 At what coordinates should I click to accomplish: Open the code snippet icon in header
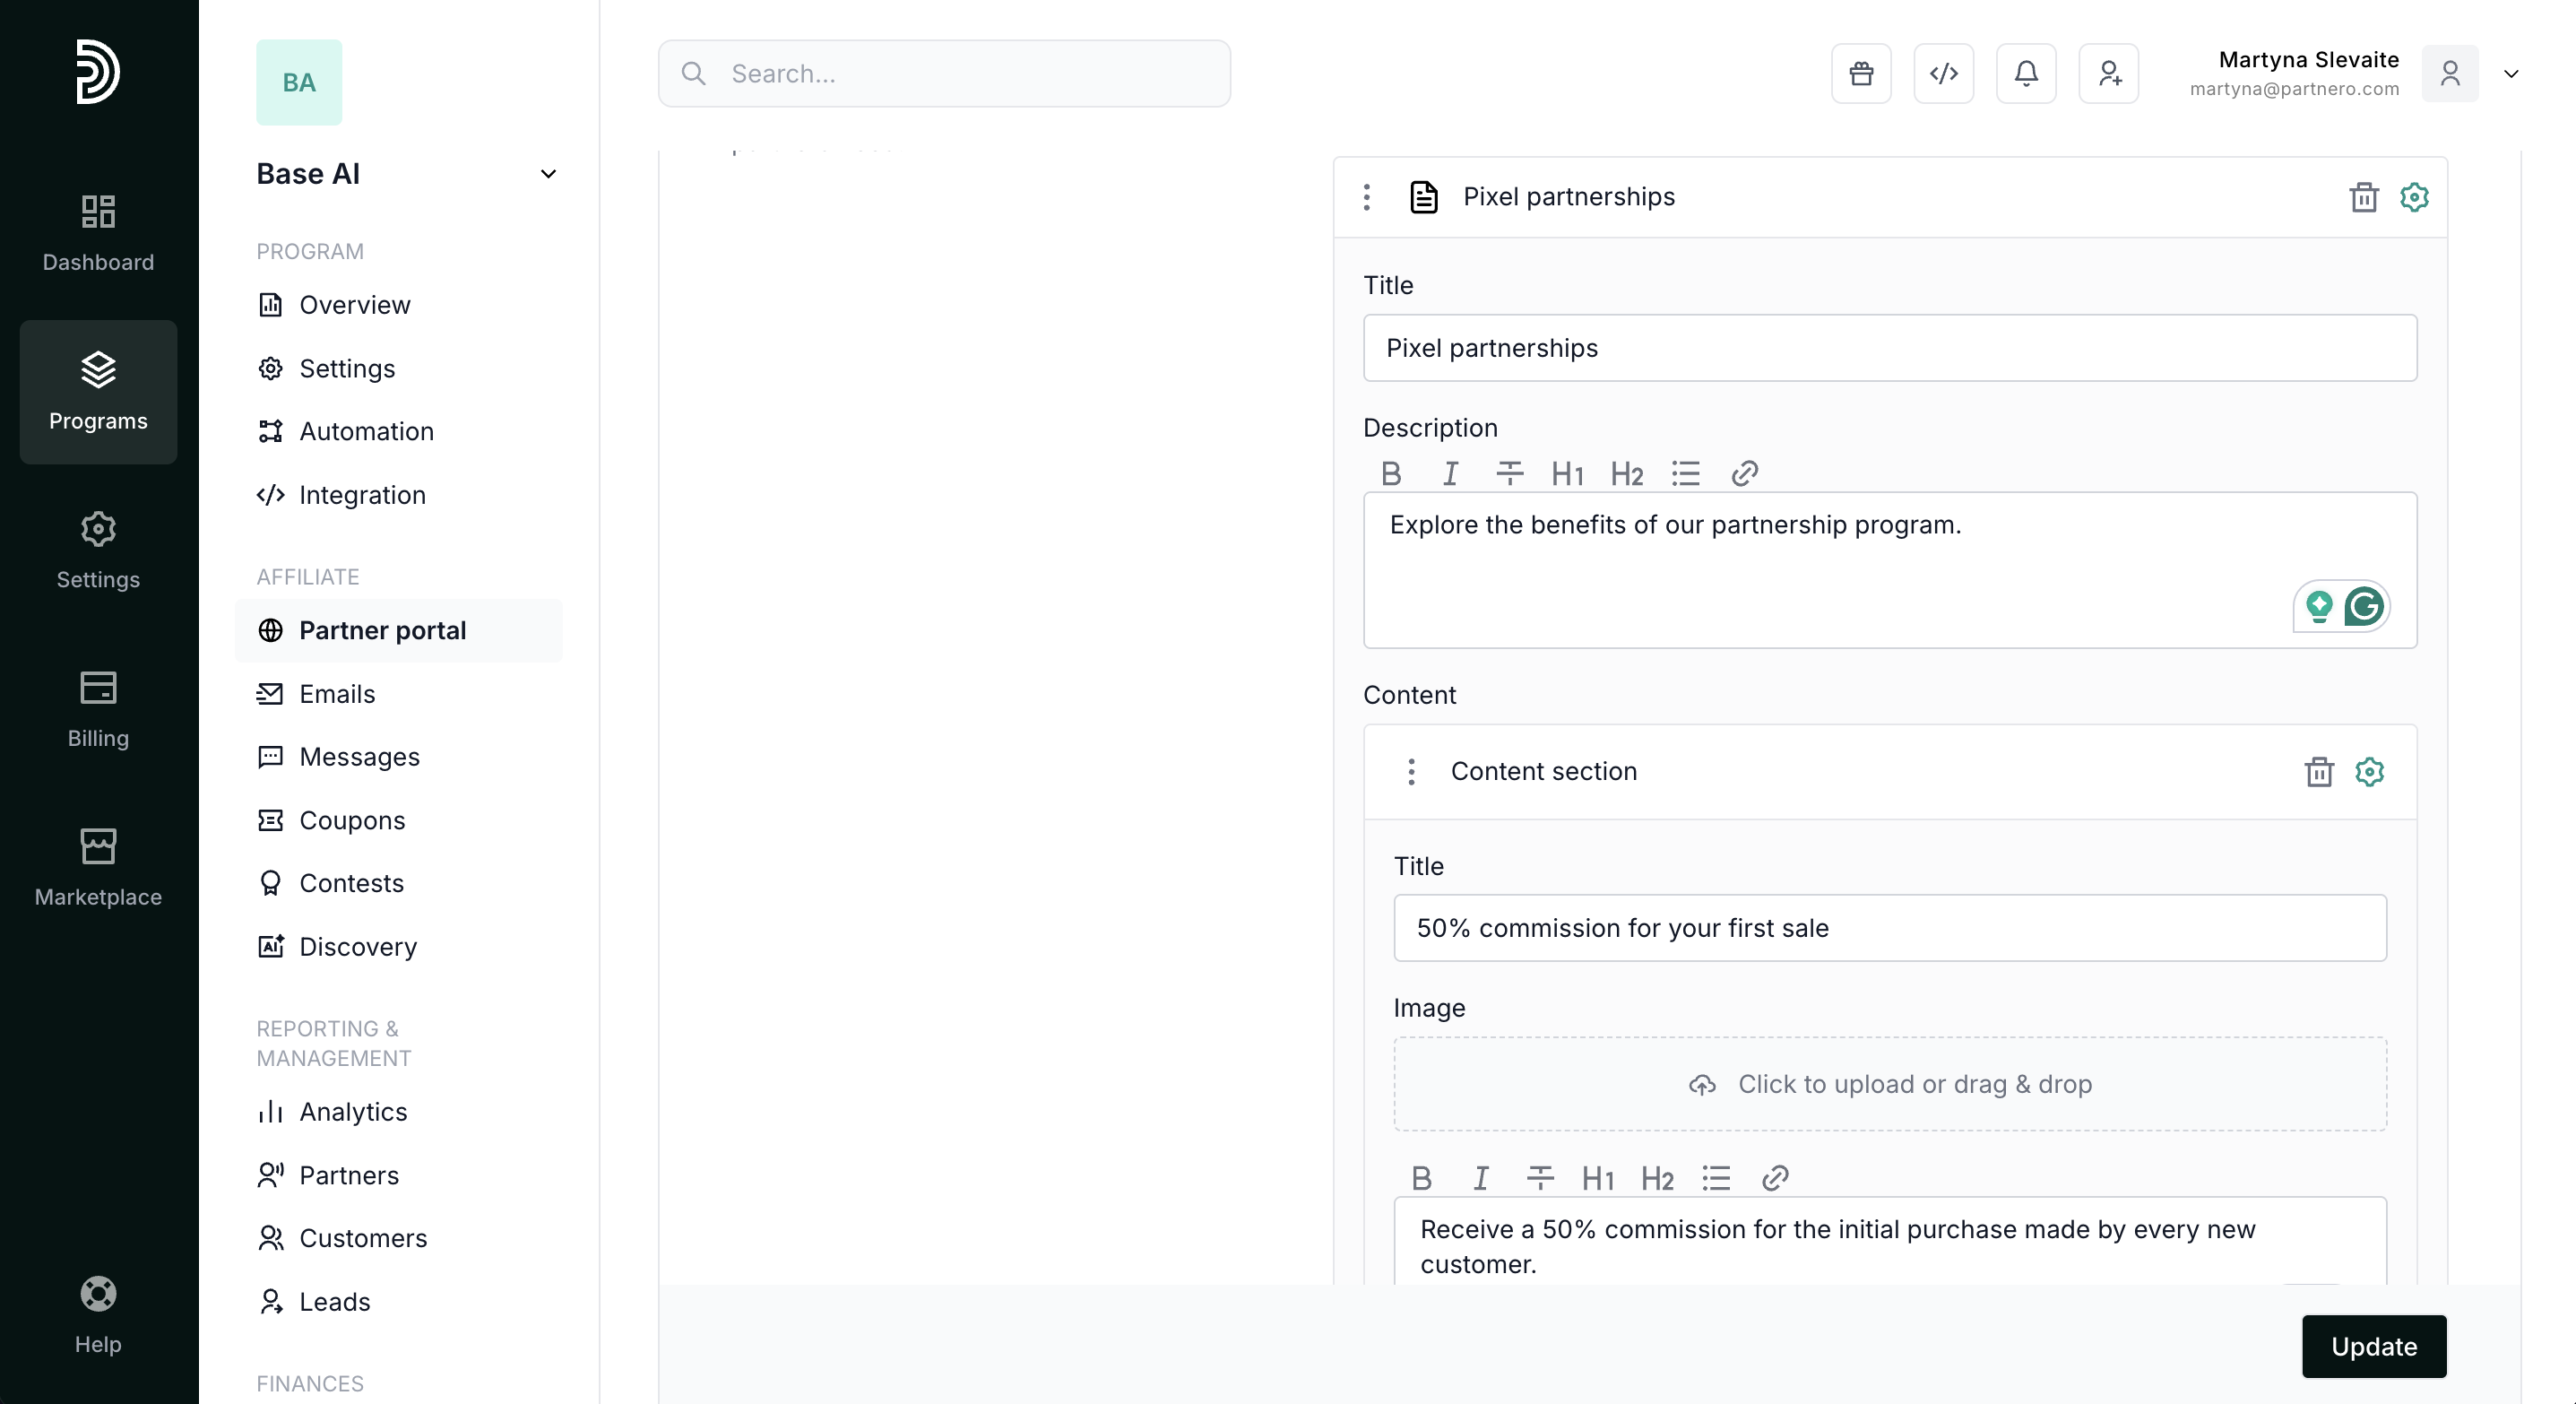coord(1943,74)
